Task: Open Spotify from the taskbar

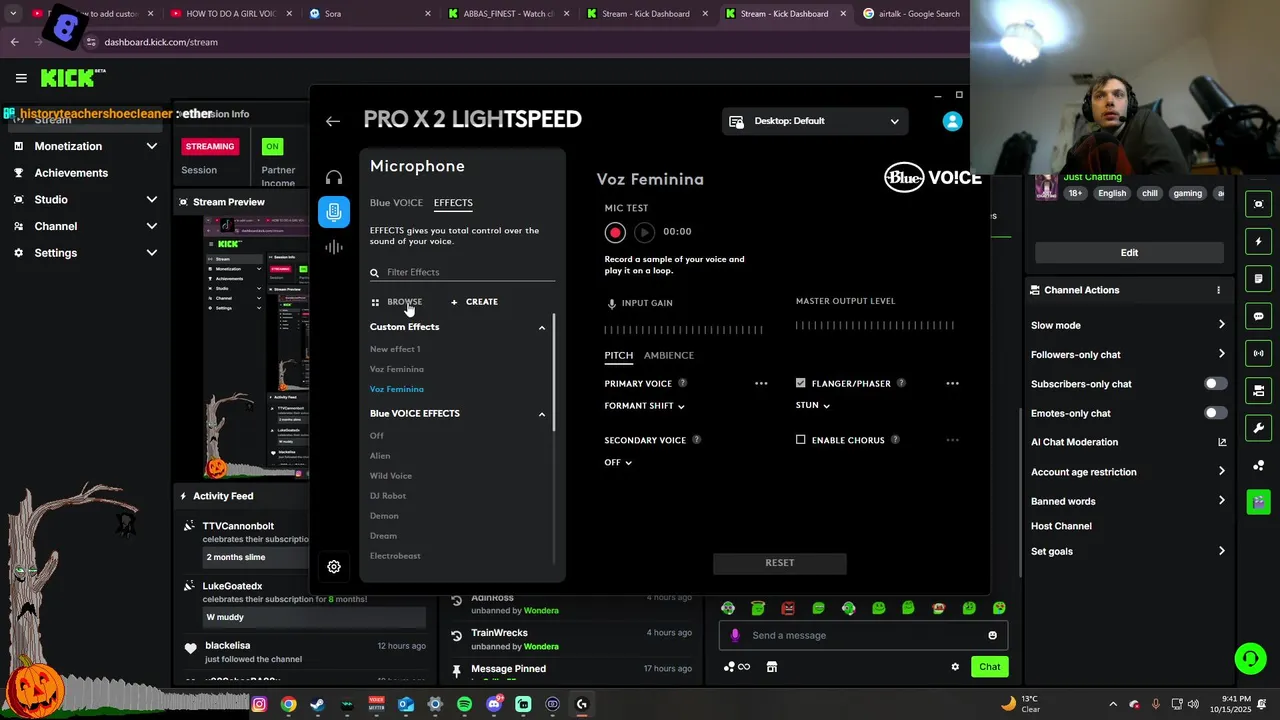Action: pos(464,704)
